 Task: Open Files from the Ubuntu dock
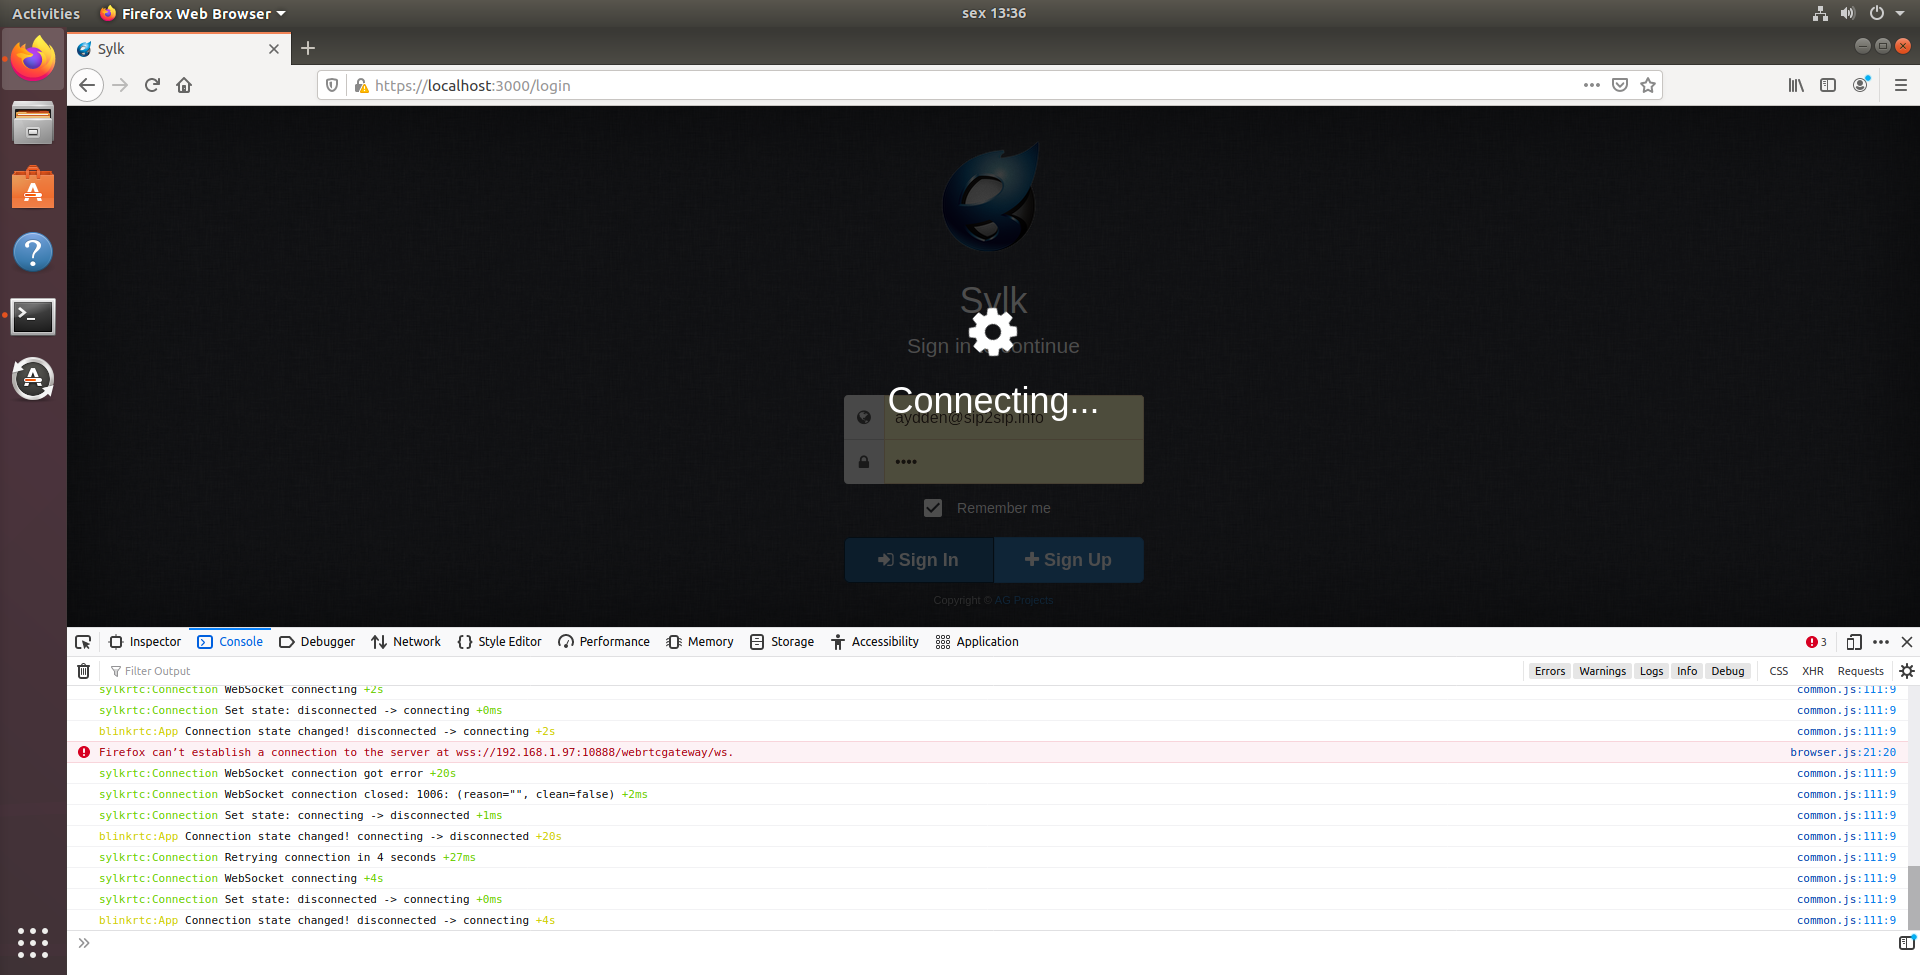point(33,124)
